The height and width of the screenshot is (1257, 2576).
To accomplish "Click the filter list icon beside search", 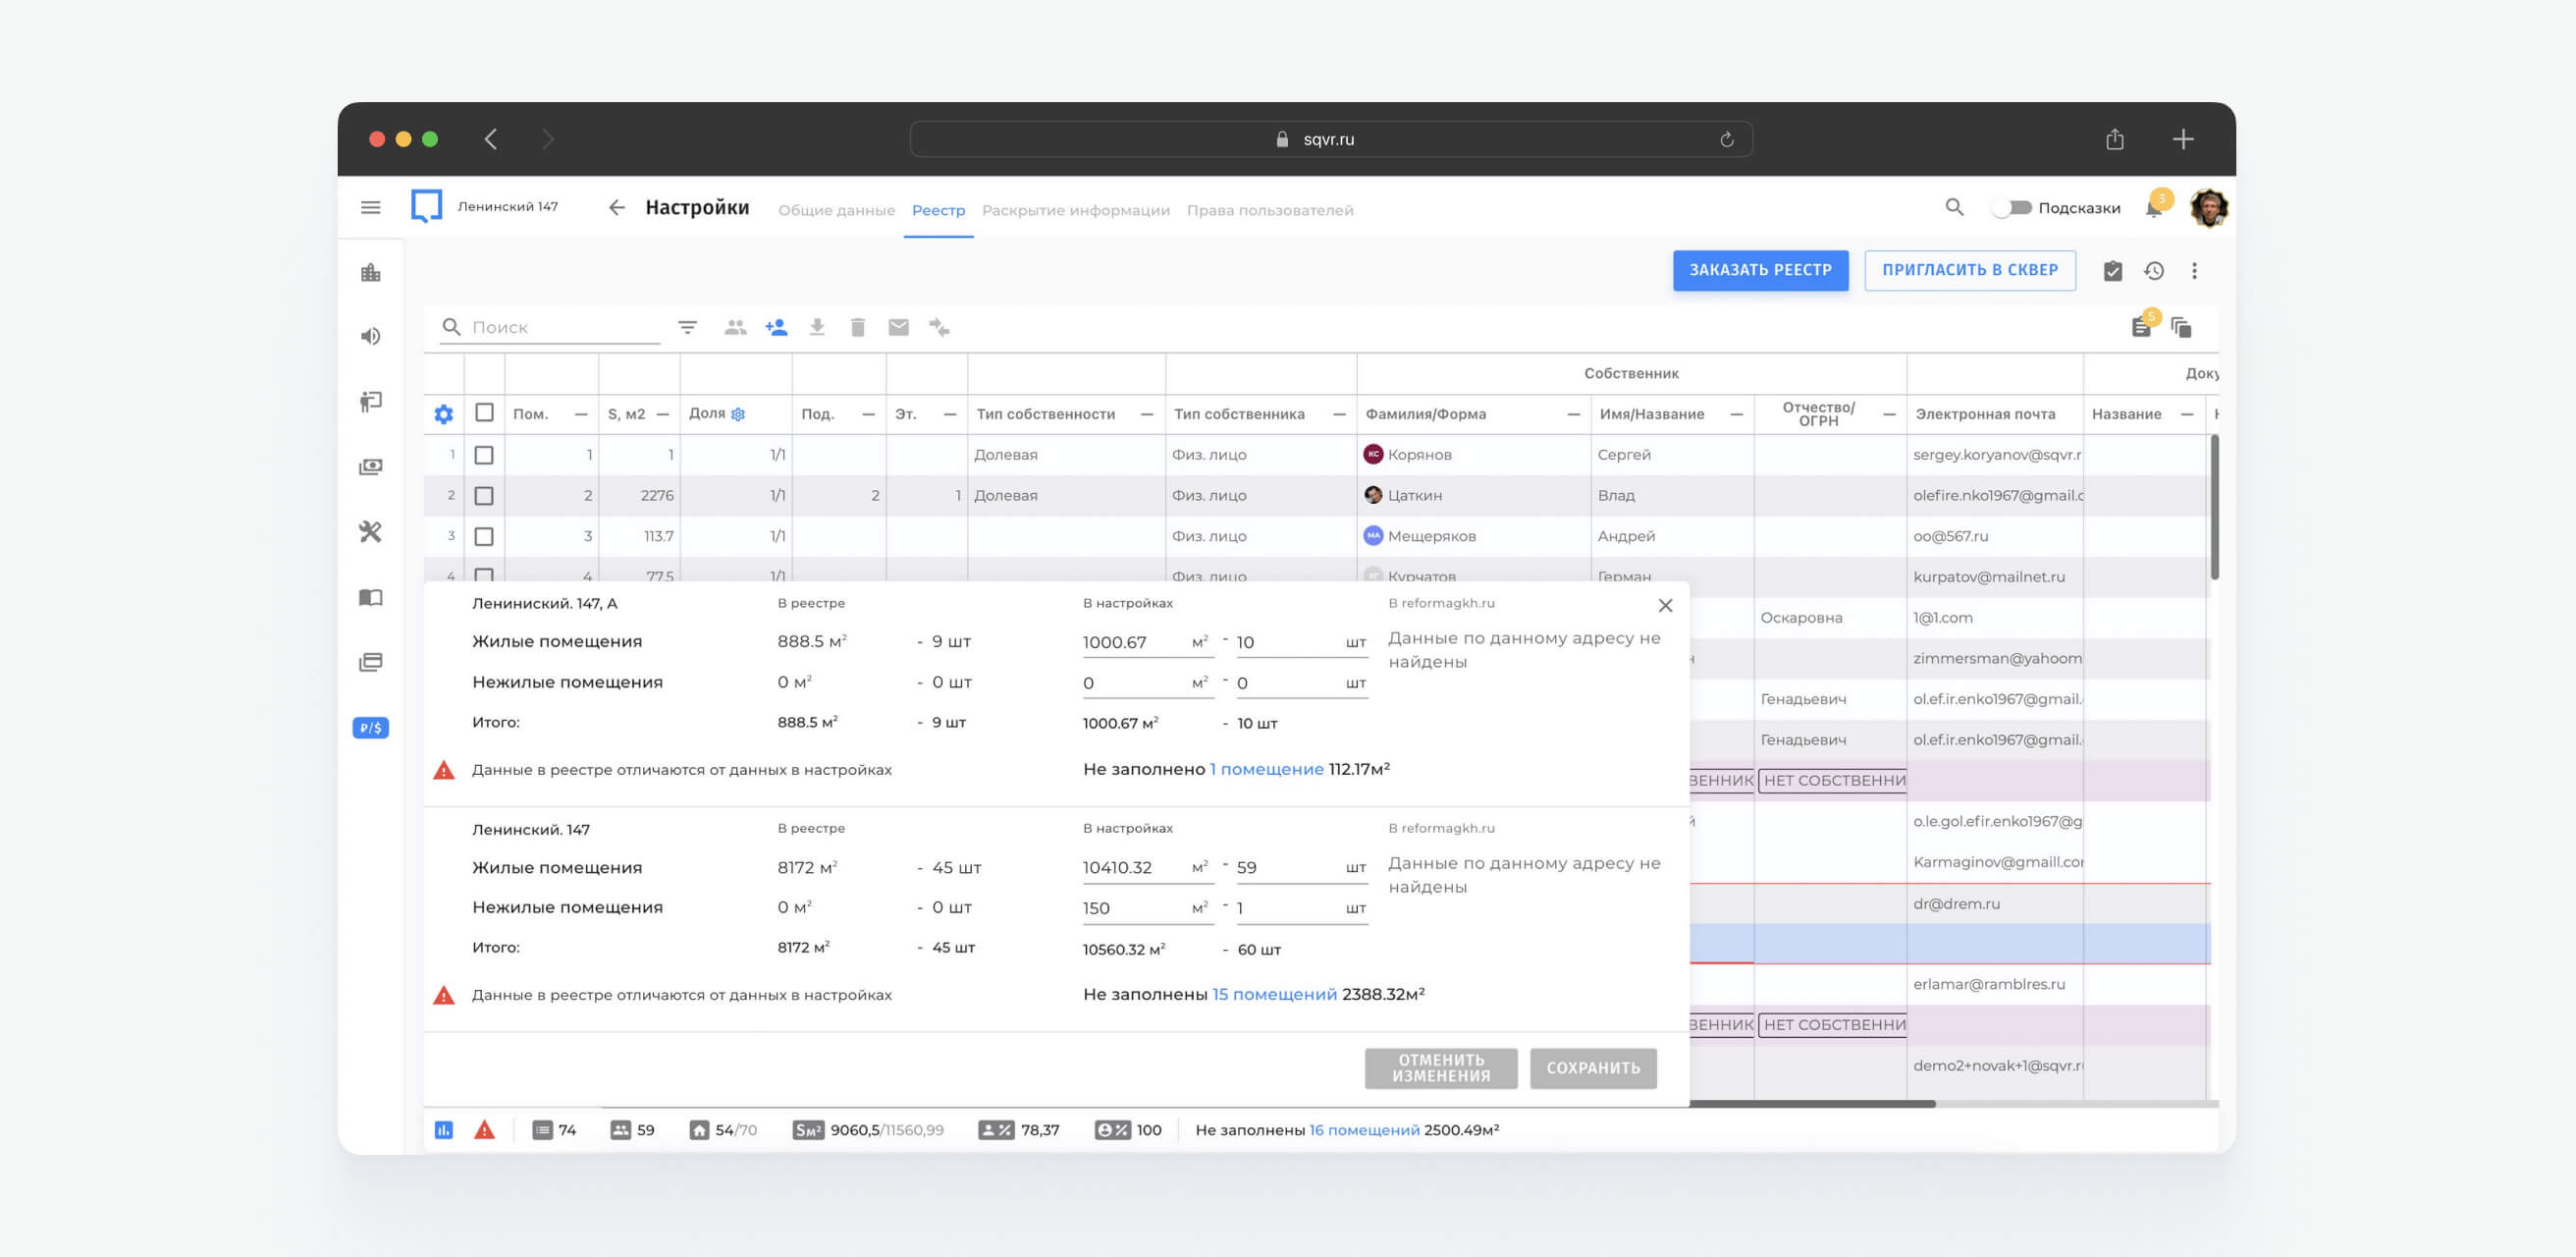I will click(687, 327).
